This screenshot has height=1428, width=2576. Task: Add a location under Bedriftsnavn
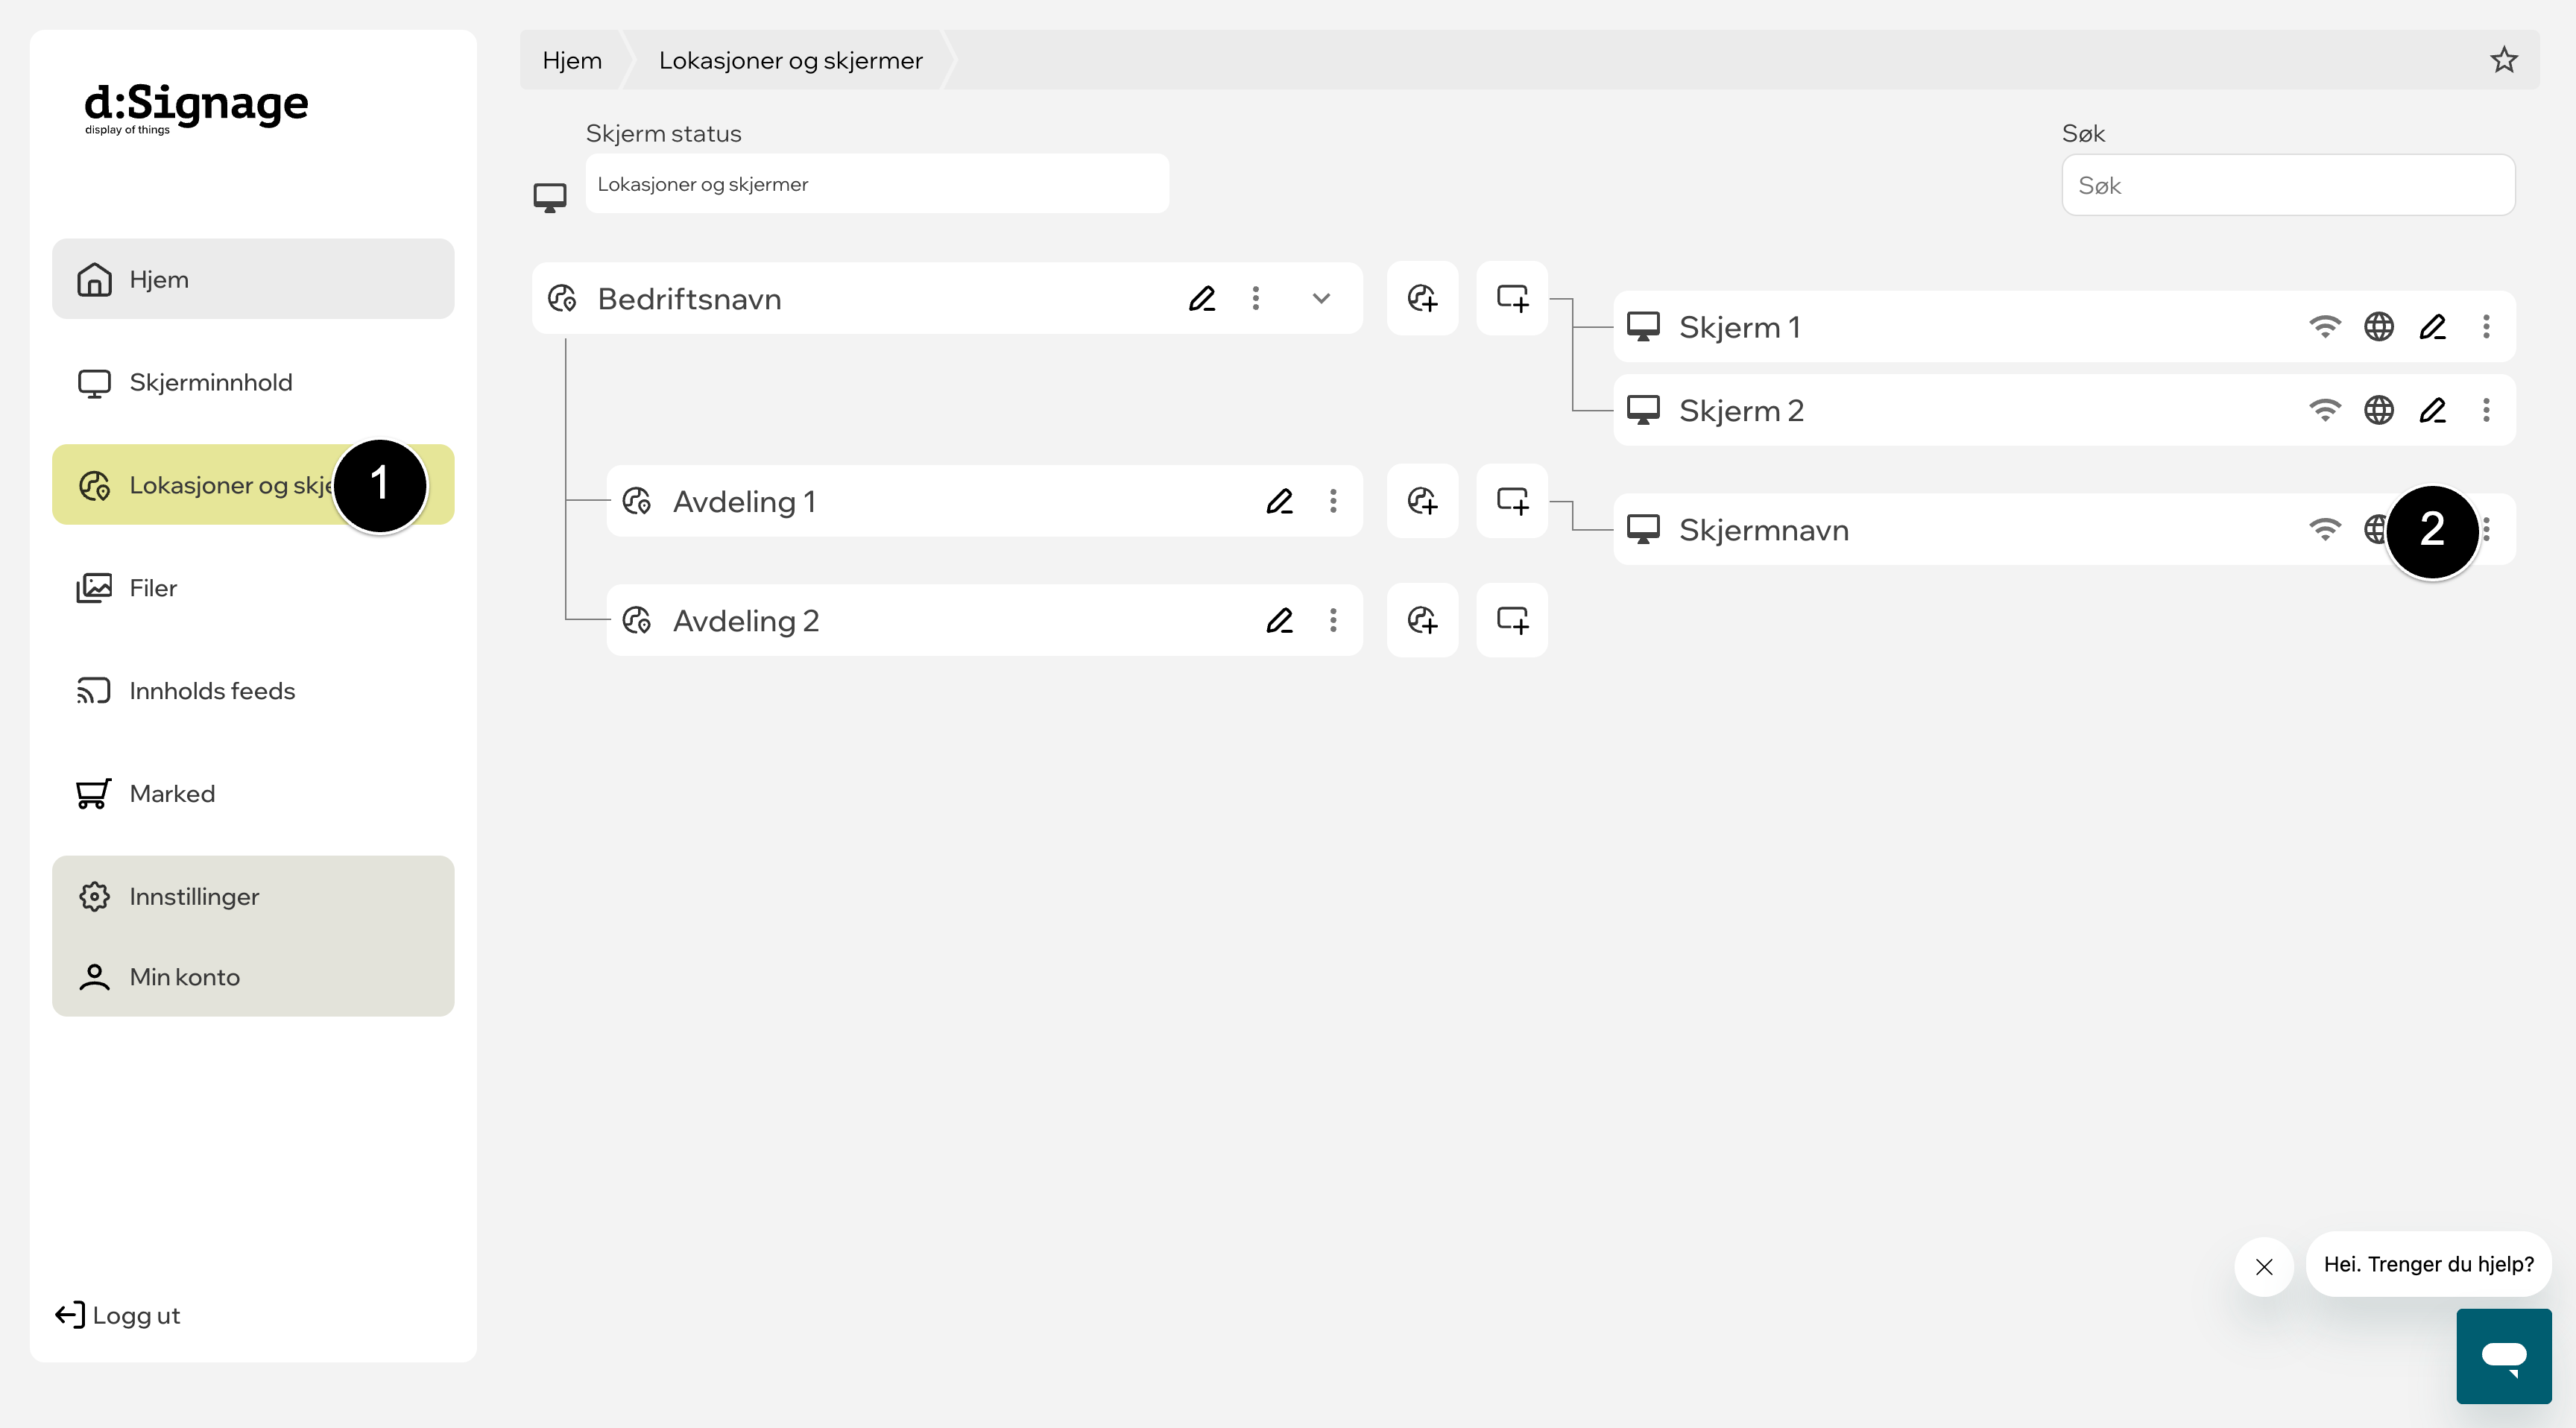tap(1422, 298)
